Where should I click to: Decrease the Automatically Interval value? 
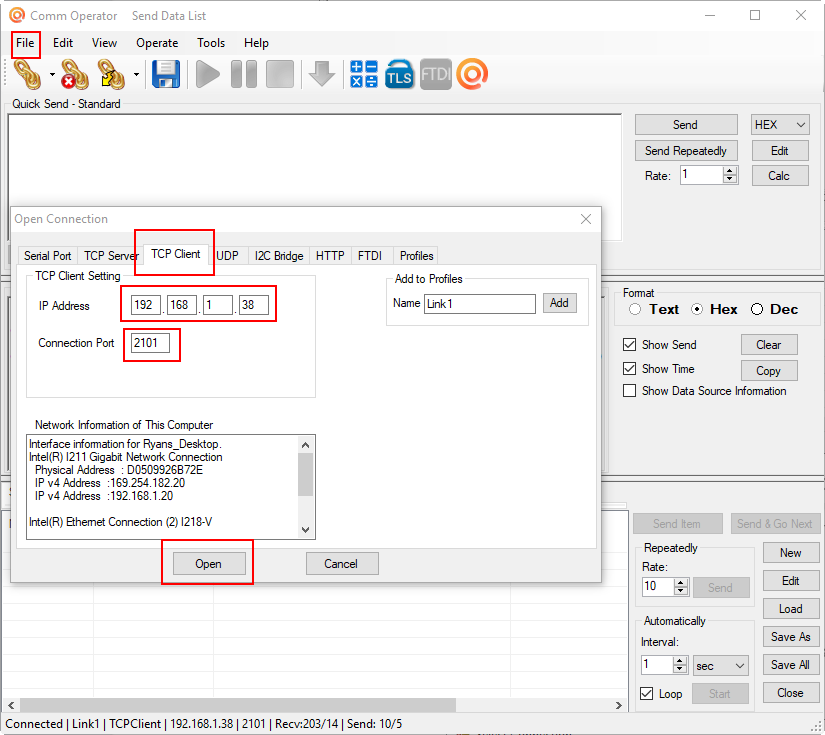click(680, 669)
